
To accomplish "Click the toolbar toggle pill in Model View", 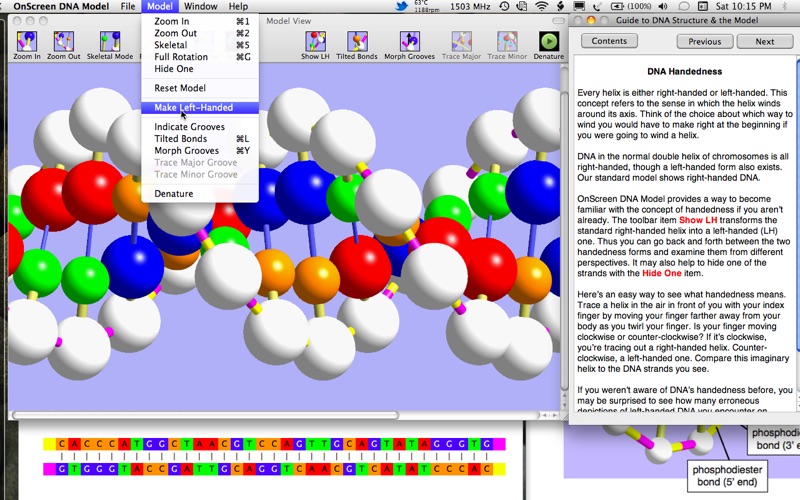I will 558,21.
